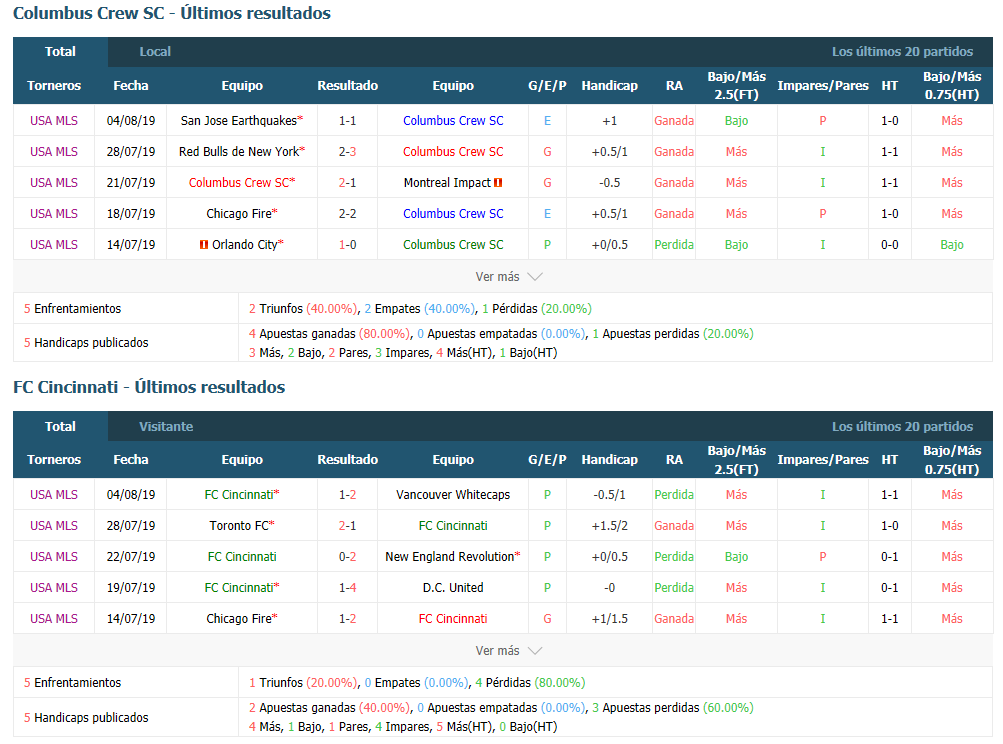This screenshot has width=1003, height=744.
Task: Click the handicap value -0.5/1
Action: (x=610, y=495)
